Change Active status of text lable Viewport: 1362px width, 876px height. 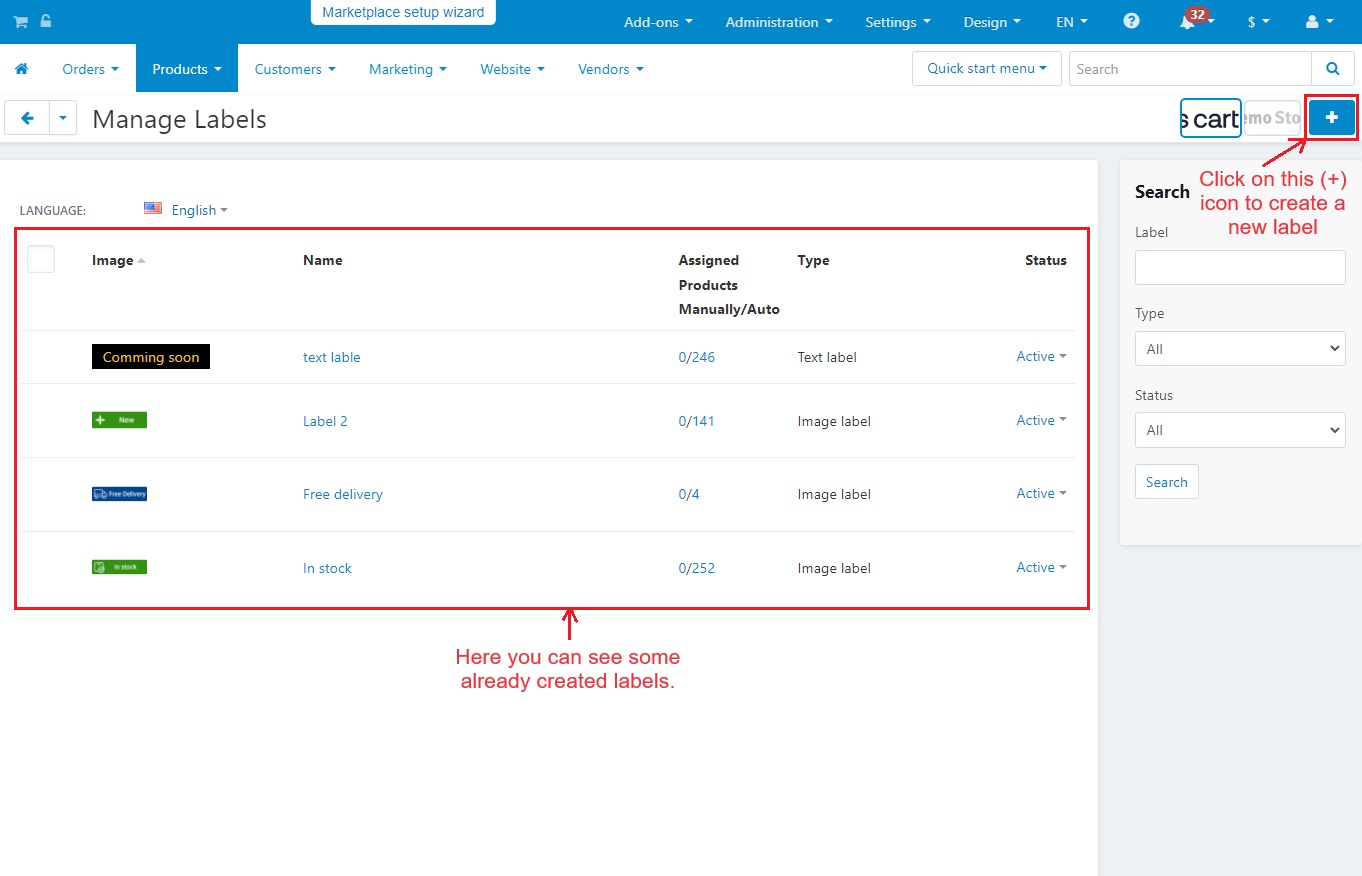pyautogui.click(x=1041, y=356)
